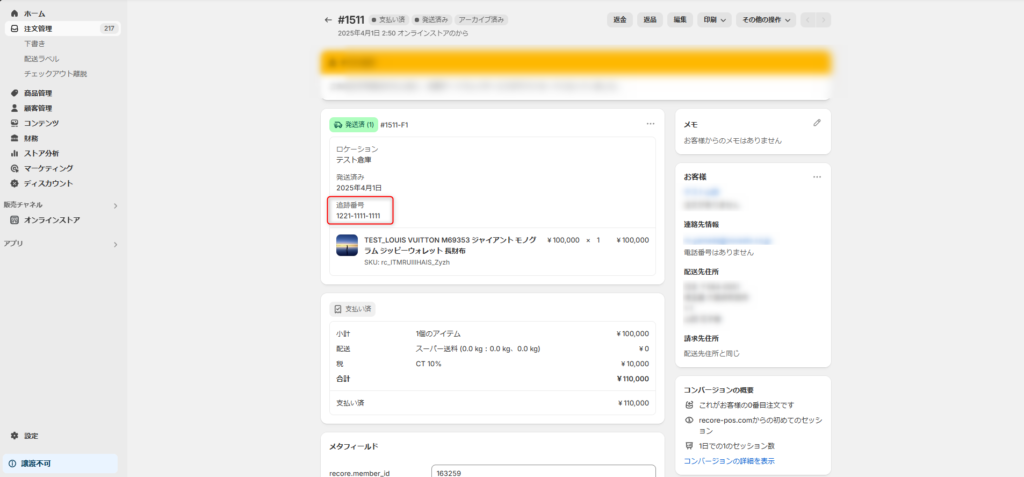Open ストア分析 in the sidebar

(x=42, y=154)
